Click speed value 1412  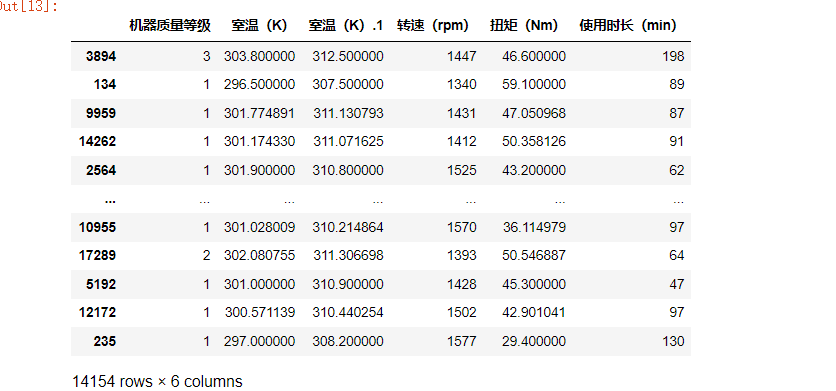click(x=462, y=142)
